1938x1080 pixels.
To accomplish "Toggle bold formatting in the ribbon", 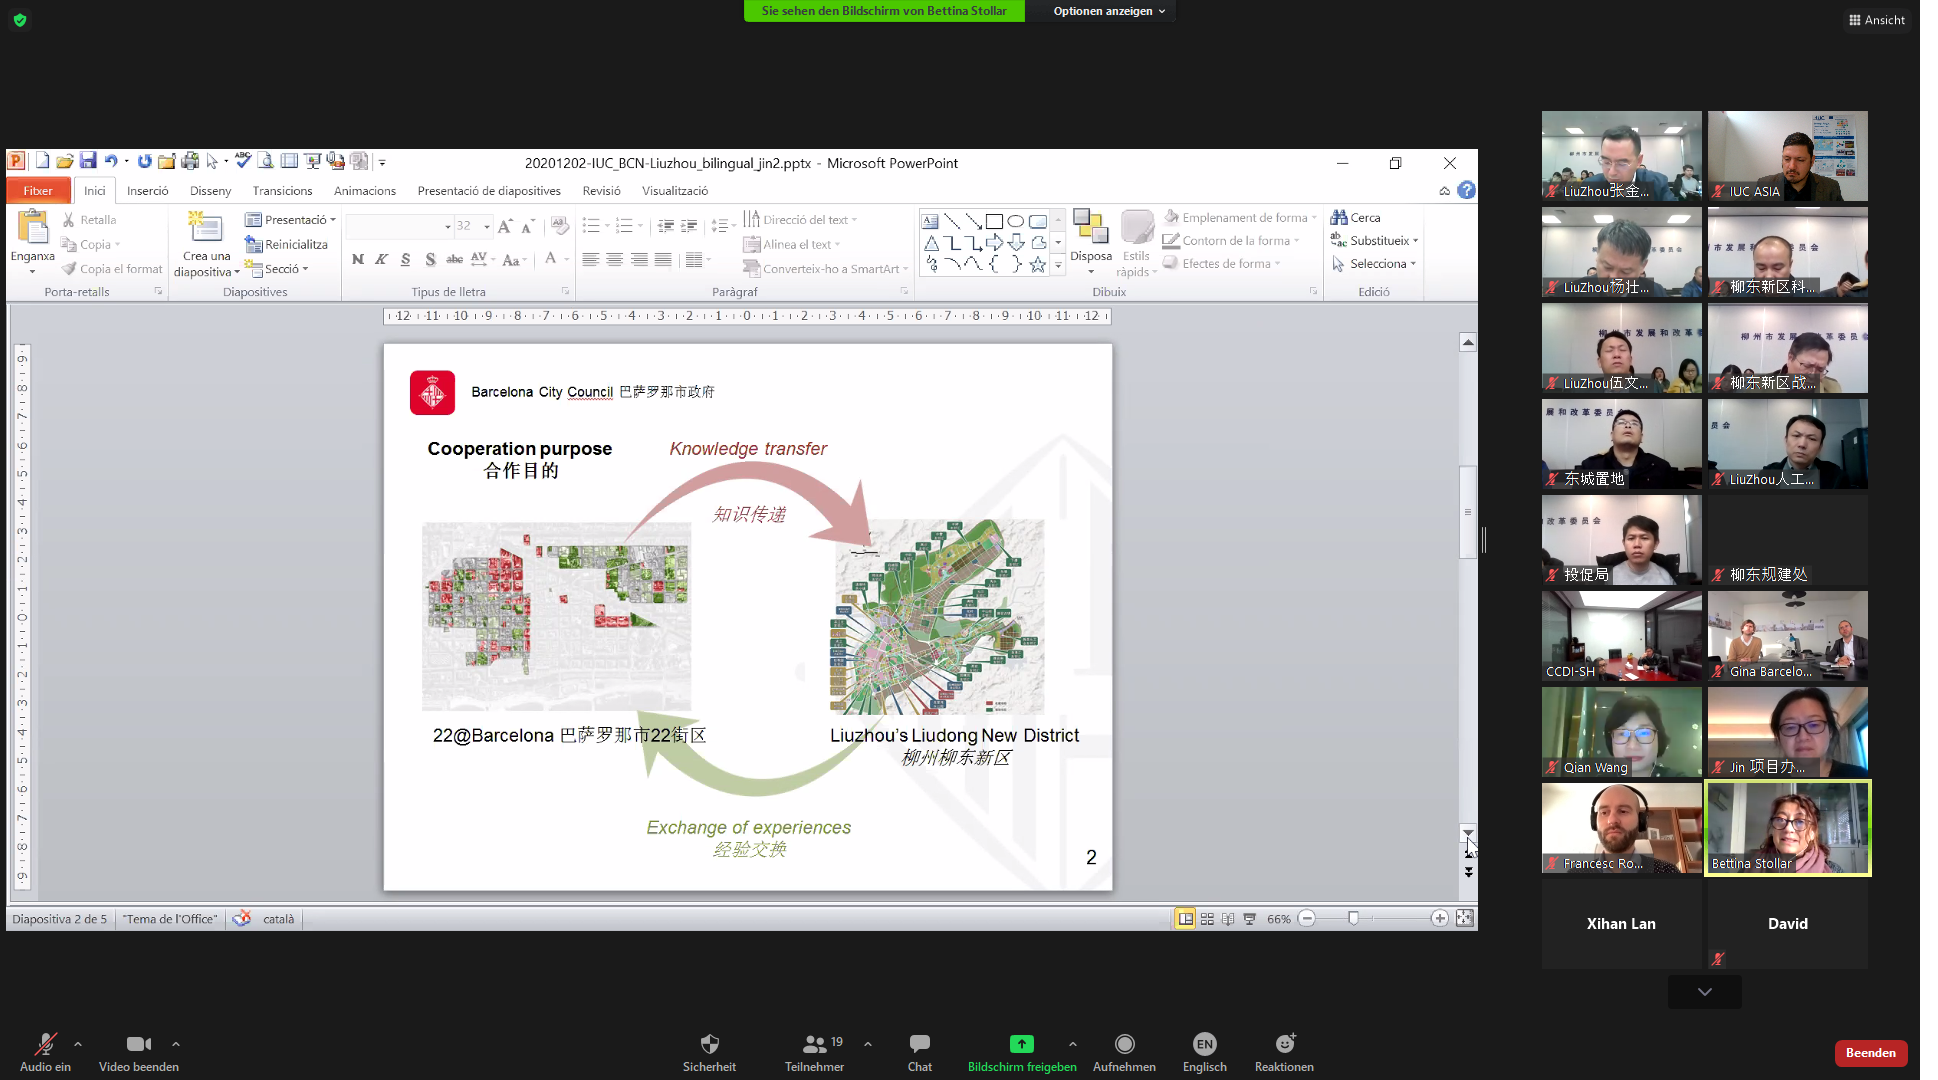I will click(358, 258).
